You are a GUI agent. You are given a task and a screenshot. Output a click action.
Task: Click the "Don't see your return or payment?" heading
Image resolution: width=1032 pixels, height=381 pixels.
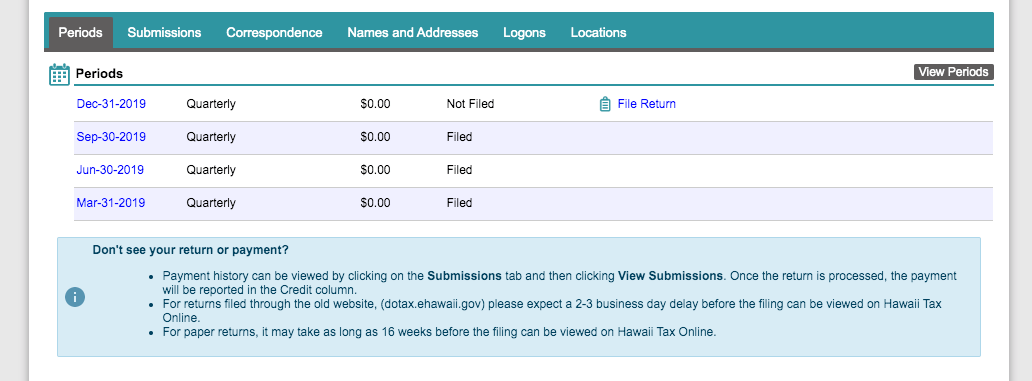(x=191, y=250)
